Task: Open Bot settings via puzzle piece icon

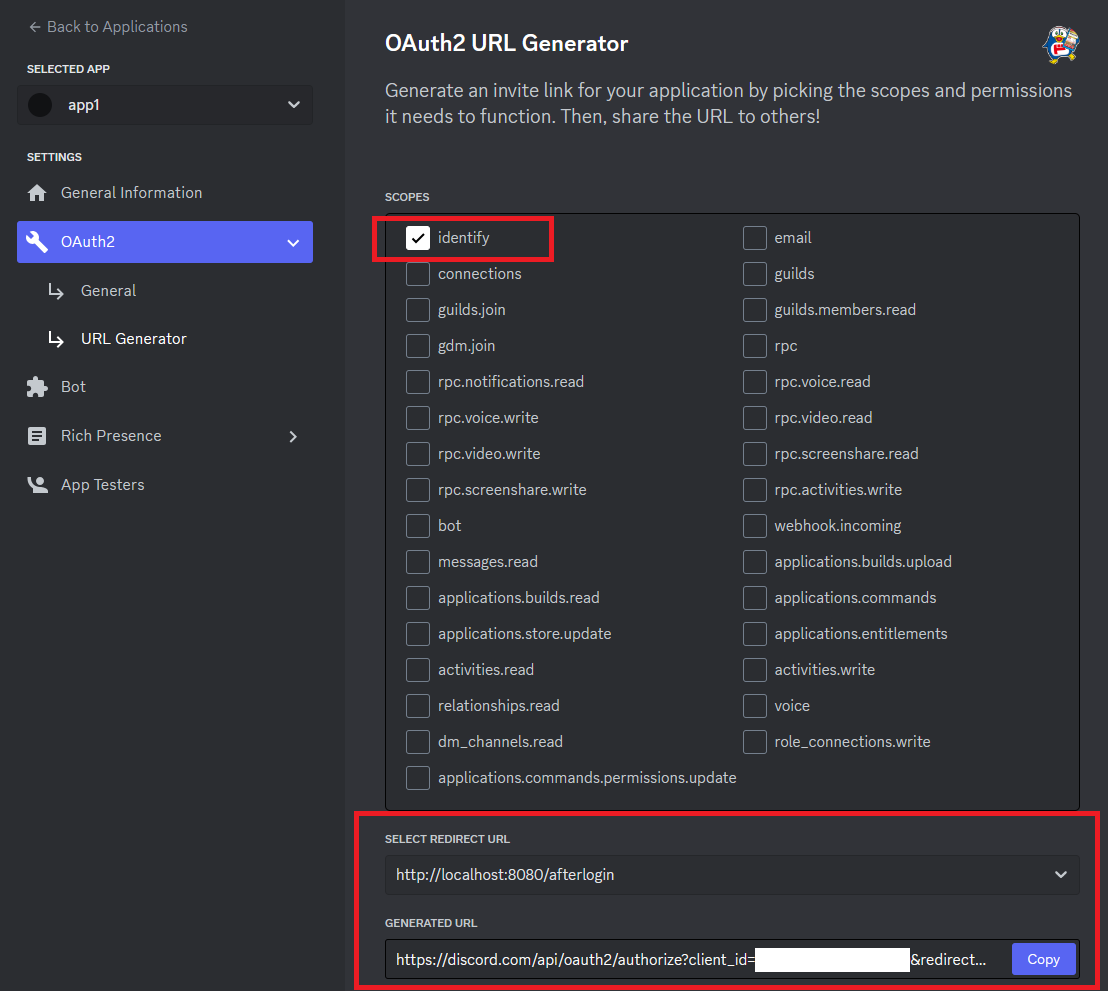Action: click(x=37, y=386)
